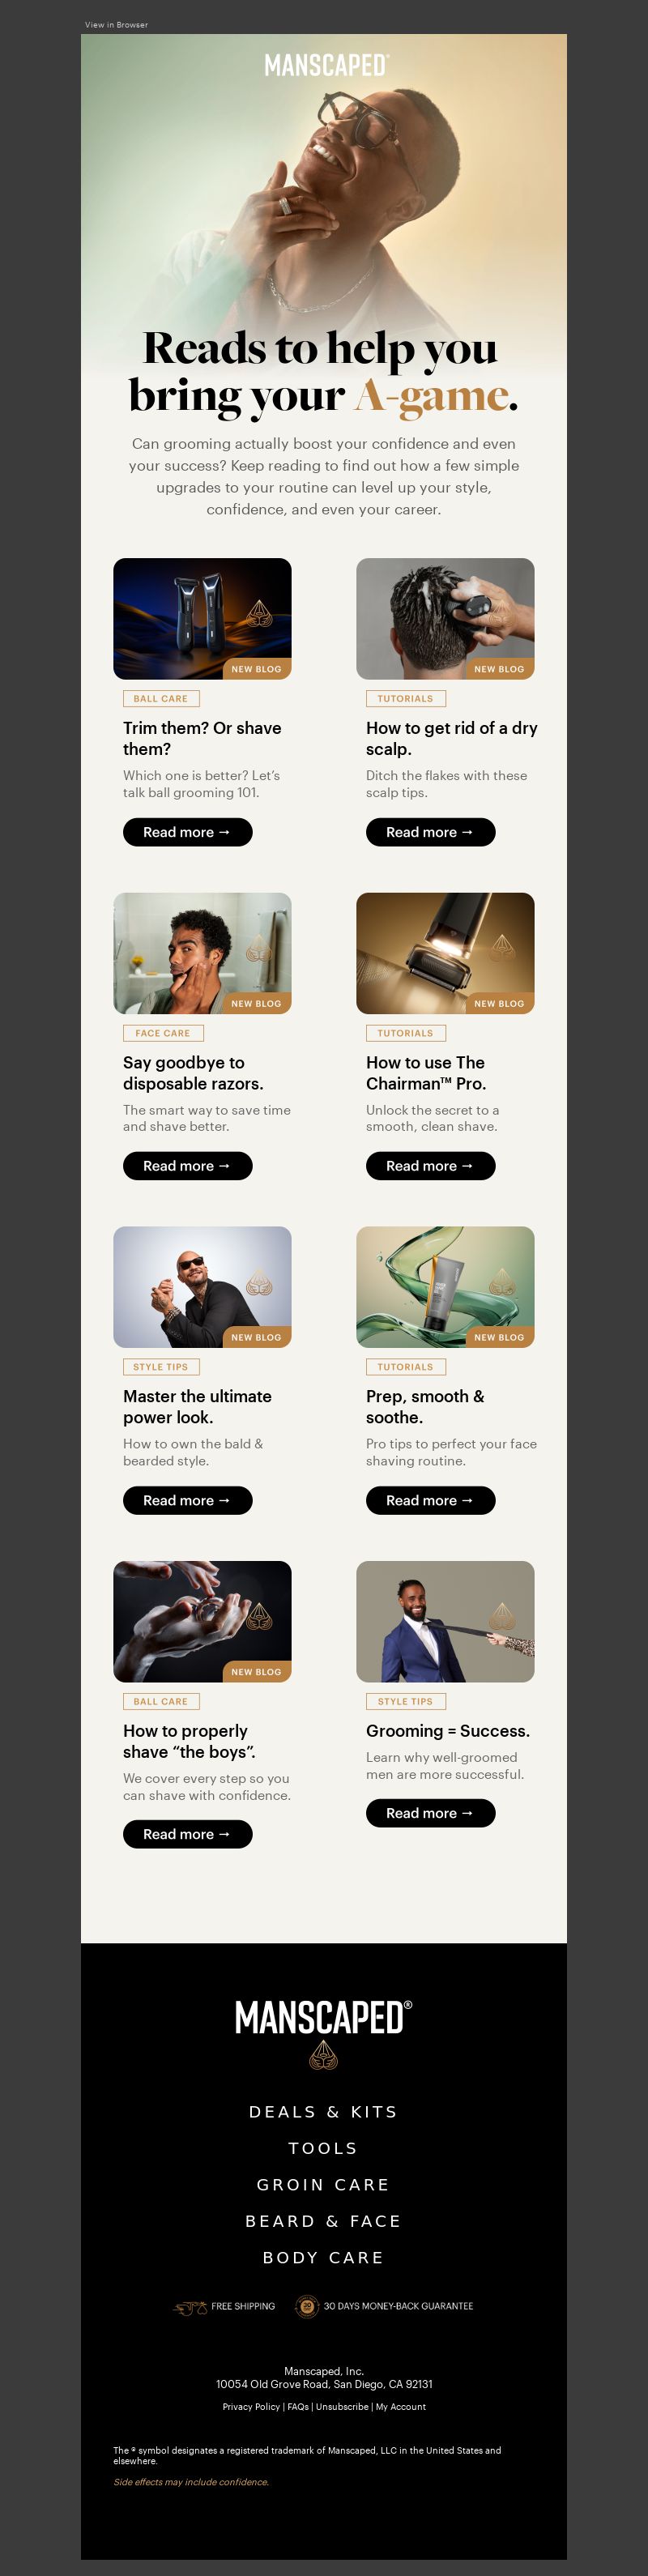Open the My Account footer link
The width and height of the screenshot is (648, 2576).
401,2406
